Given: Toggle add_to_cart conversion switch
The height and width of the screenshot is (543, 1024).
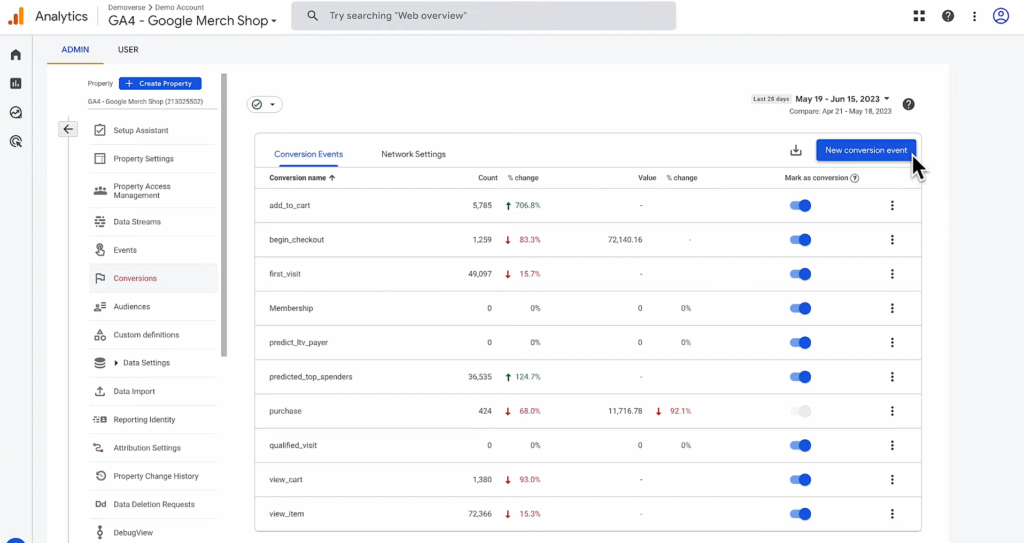Looking at the screenshot, I should click(801, 205).
